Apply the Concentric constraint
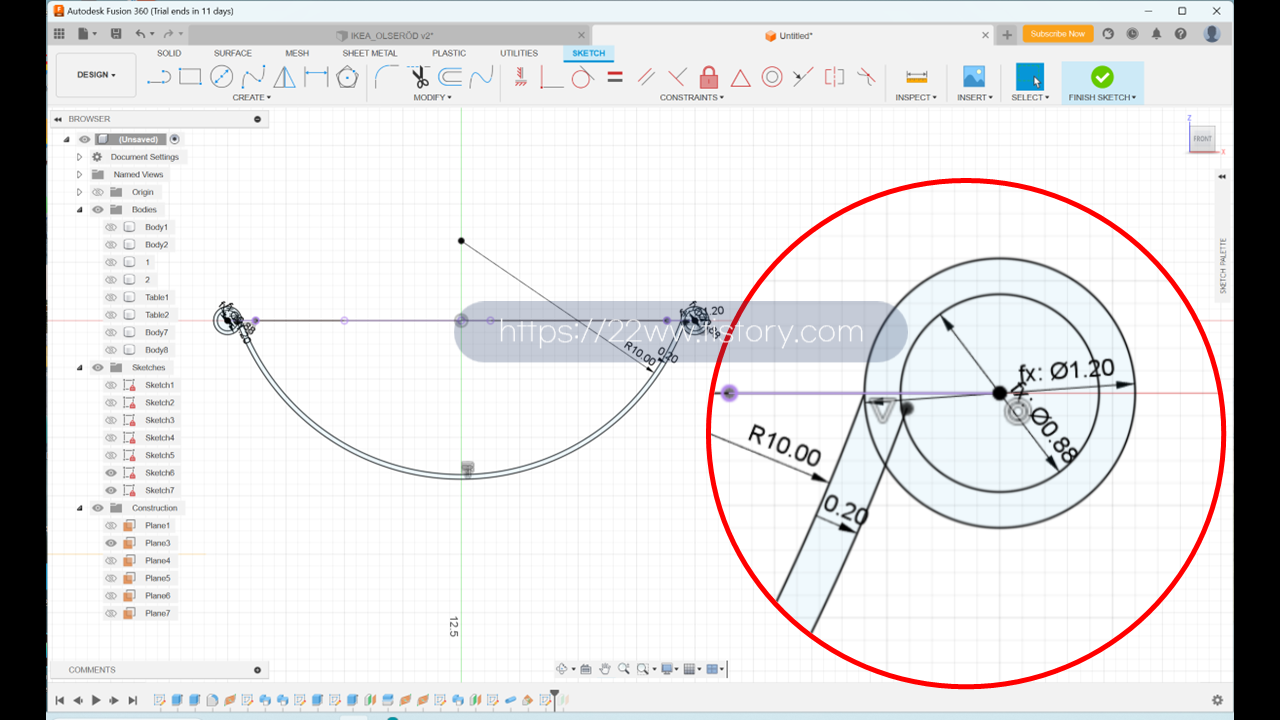 (772, 77)
